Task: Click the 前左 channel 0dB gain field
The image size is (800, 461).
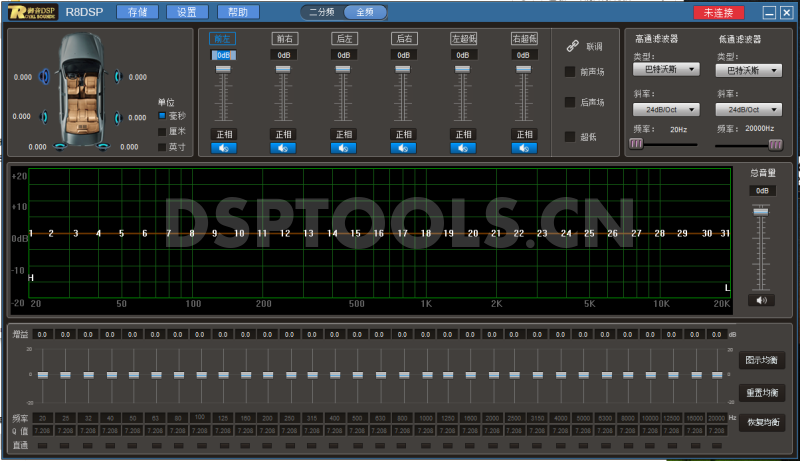Action: pos(223,55)
